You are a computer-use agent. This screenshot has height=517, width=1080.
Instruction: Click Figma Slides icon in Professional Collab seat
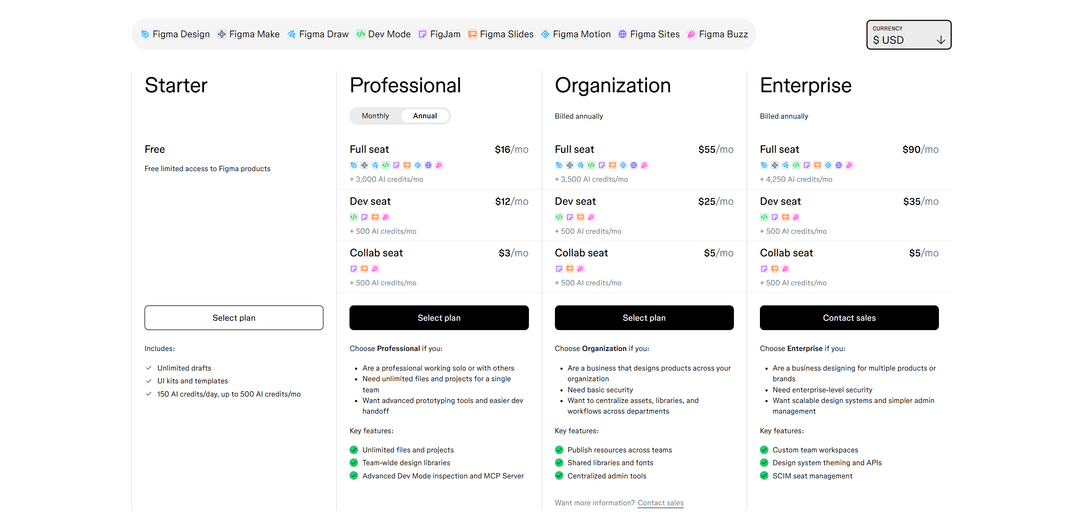pyautogui.click(x=364, y=268)
